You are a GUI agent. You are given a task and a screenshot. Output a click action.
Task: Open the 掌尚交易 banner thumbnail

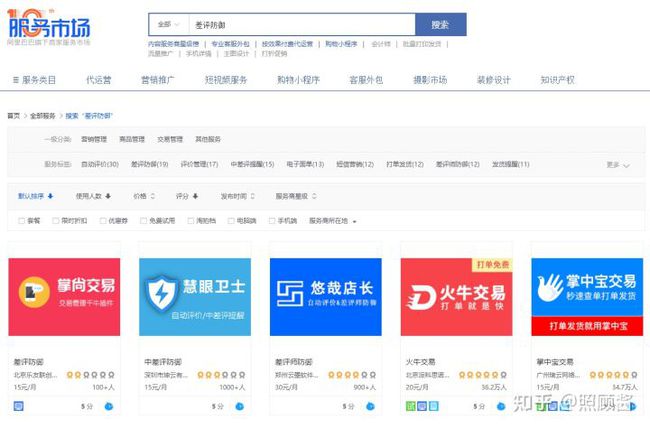pyautogui.click(x=64, y=297)
